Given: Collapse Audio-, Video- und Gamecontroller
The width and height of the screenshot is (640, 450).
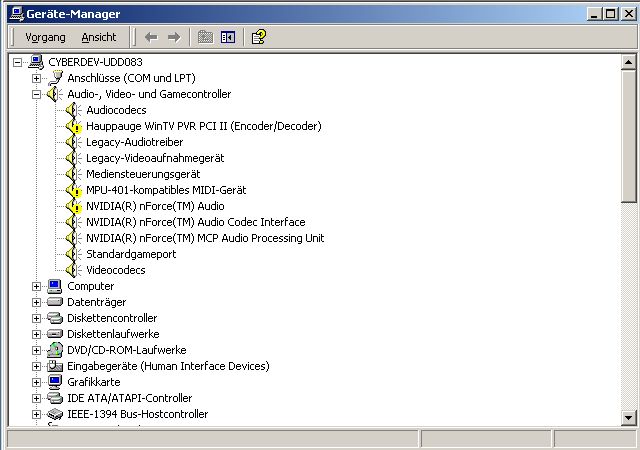Looking at the screenshot, I should [36, 94].
